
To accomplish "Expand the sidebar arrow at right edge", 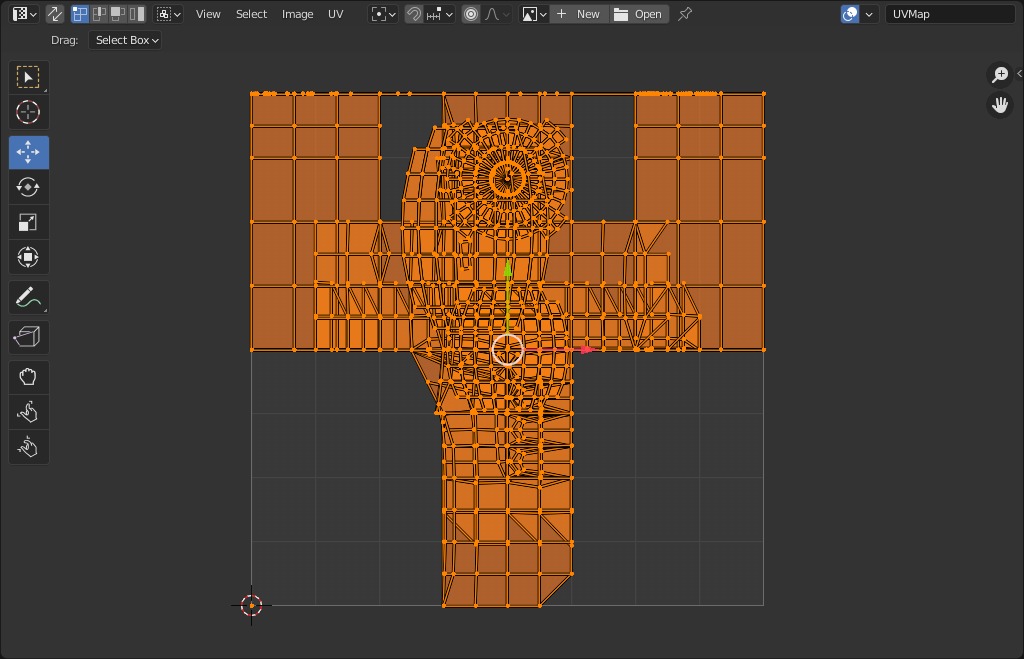I will [1019, 74].
